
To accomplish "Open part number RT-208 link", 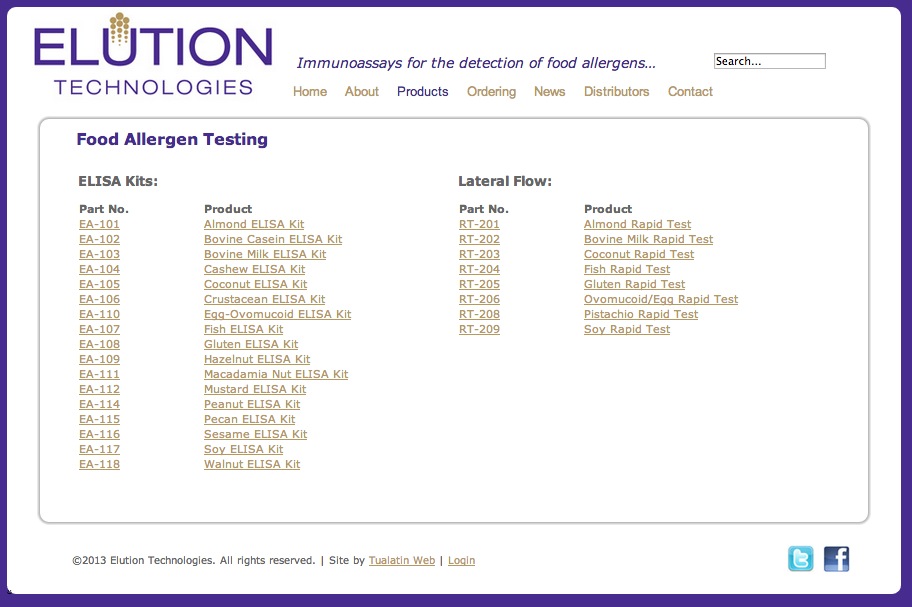I will click(479, 315).
